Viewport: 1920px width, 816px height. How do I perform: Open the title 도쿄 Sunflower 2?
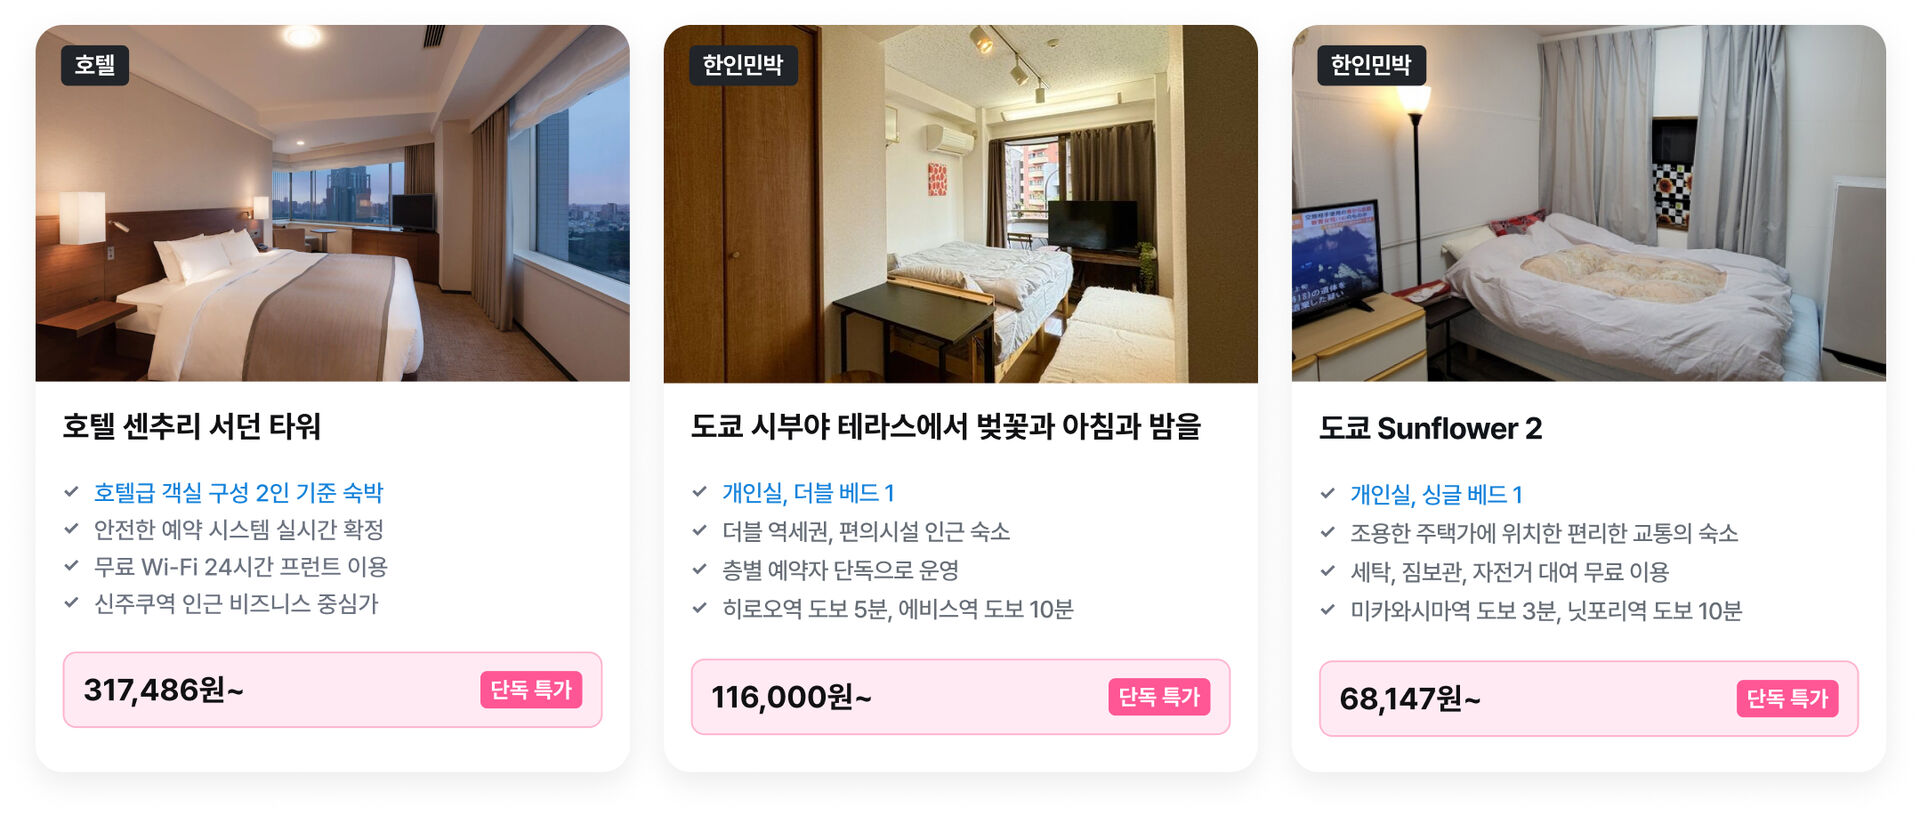click(1430, 429)
